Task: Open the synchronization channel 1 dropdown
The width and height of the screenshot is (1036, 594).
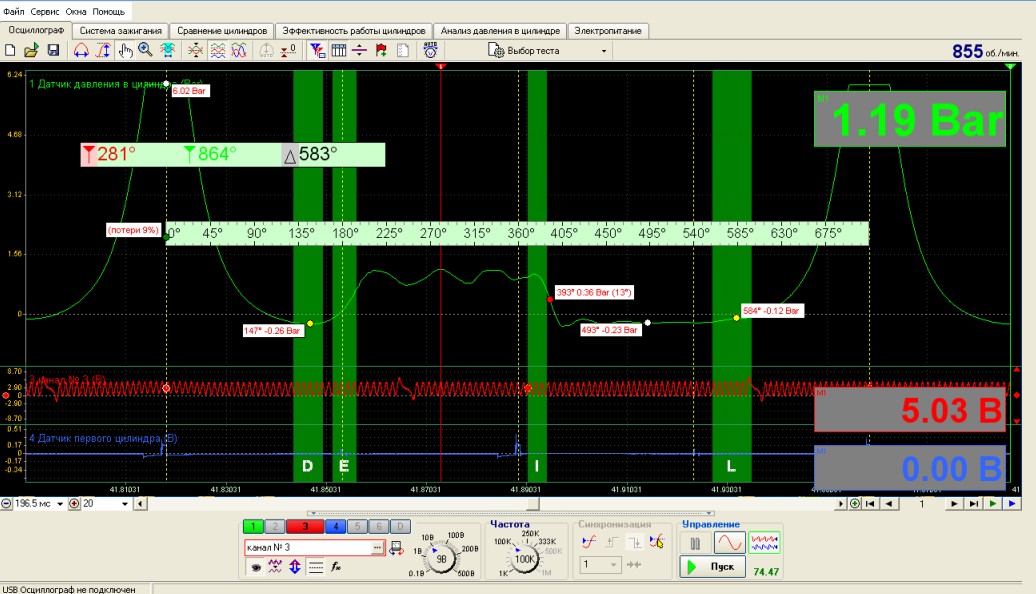Action: tap(600, 564)
